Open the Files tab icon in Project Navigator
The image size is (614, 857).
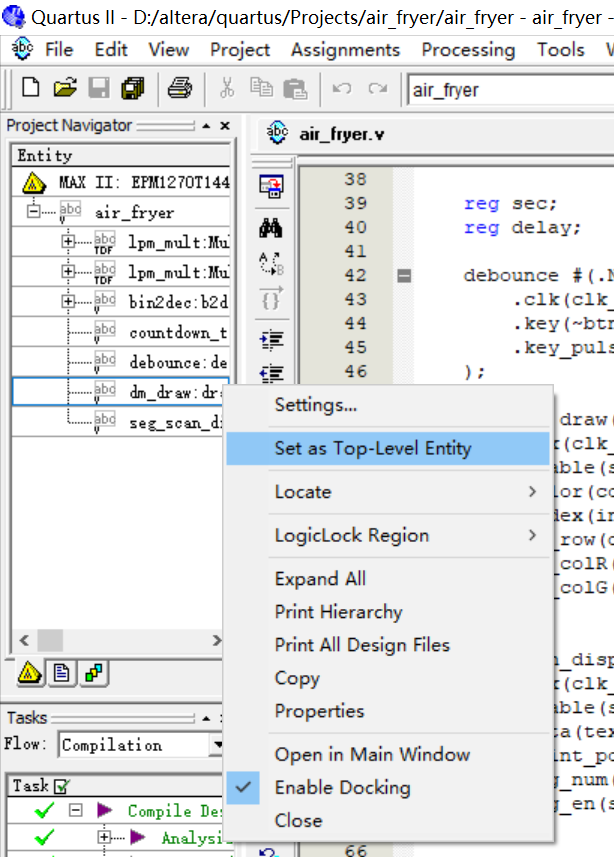click(61, 673)
